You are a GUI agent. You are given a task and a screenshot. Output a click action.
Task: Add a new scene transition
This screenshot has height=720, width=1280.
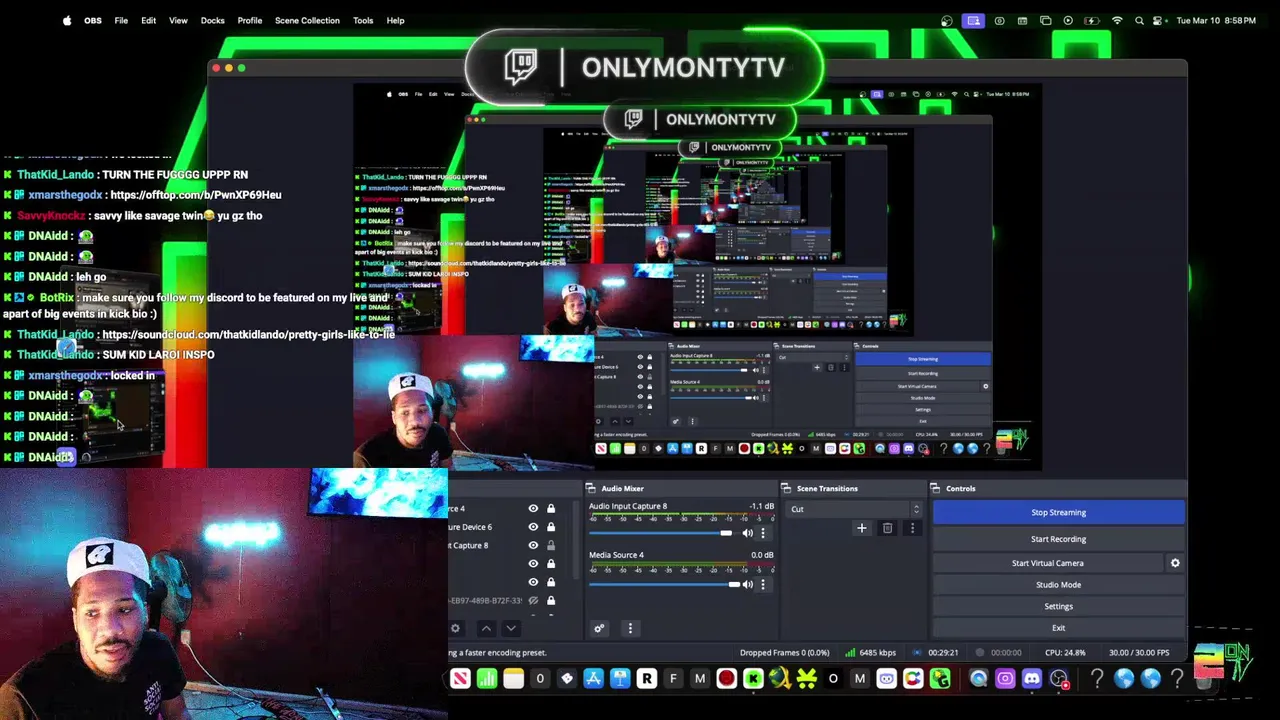[861, 528]
